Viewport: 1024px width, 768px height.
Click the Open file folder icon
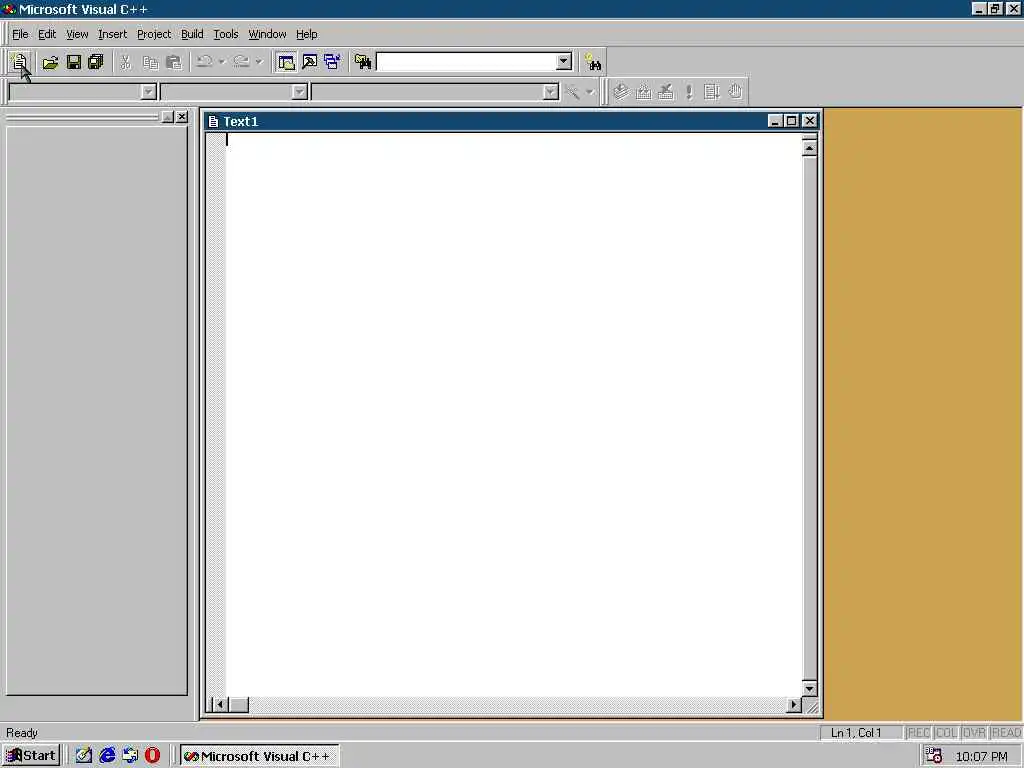[50, 62]
